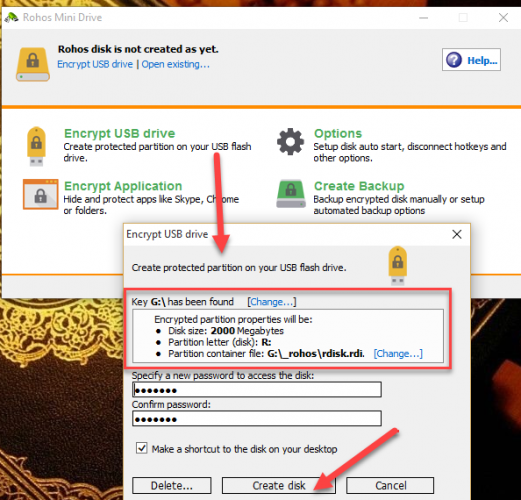Close the Encrypt USB drive dialog
Image resolution: width=521 pixels, height=500 pixels.
tap(457, 234)
